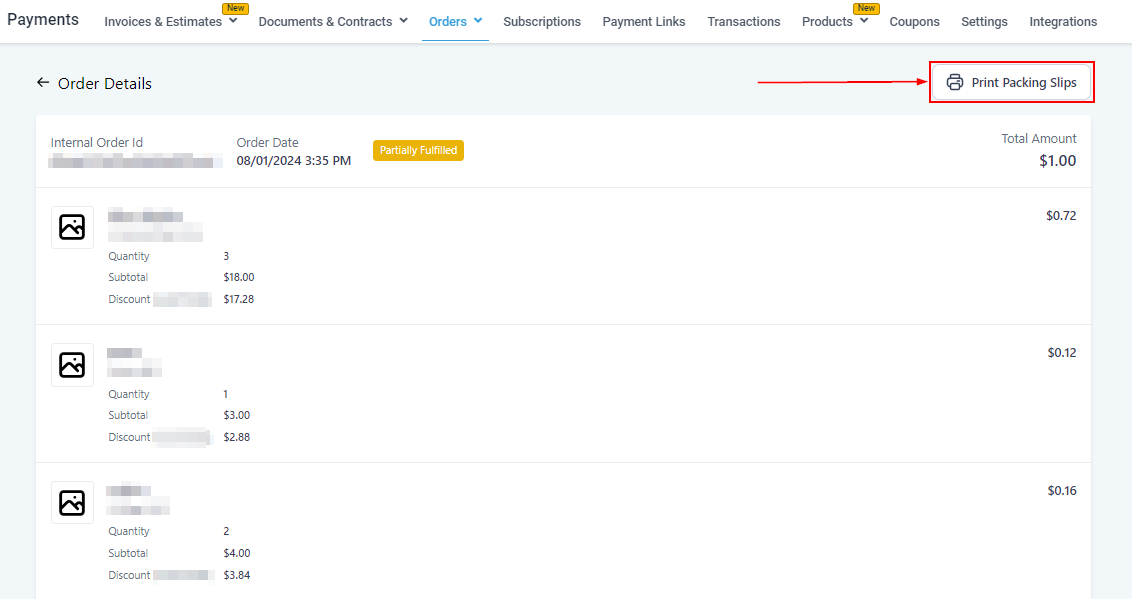Click first product image placeholder icon
This screenshot has height=599, width=1132.
(72, 227)
